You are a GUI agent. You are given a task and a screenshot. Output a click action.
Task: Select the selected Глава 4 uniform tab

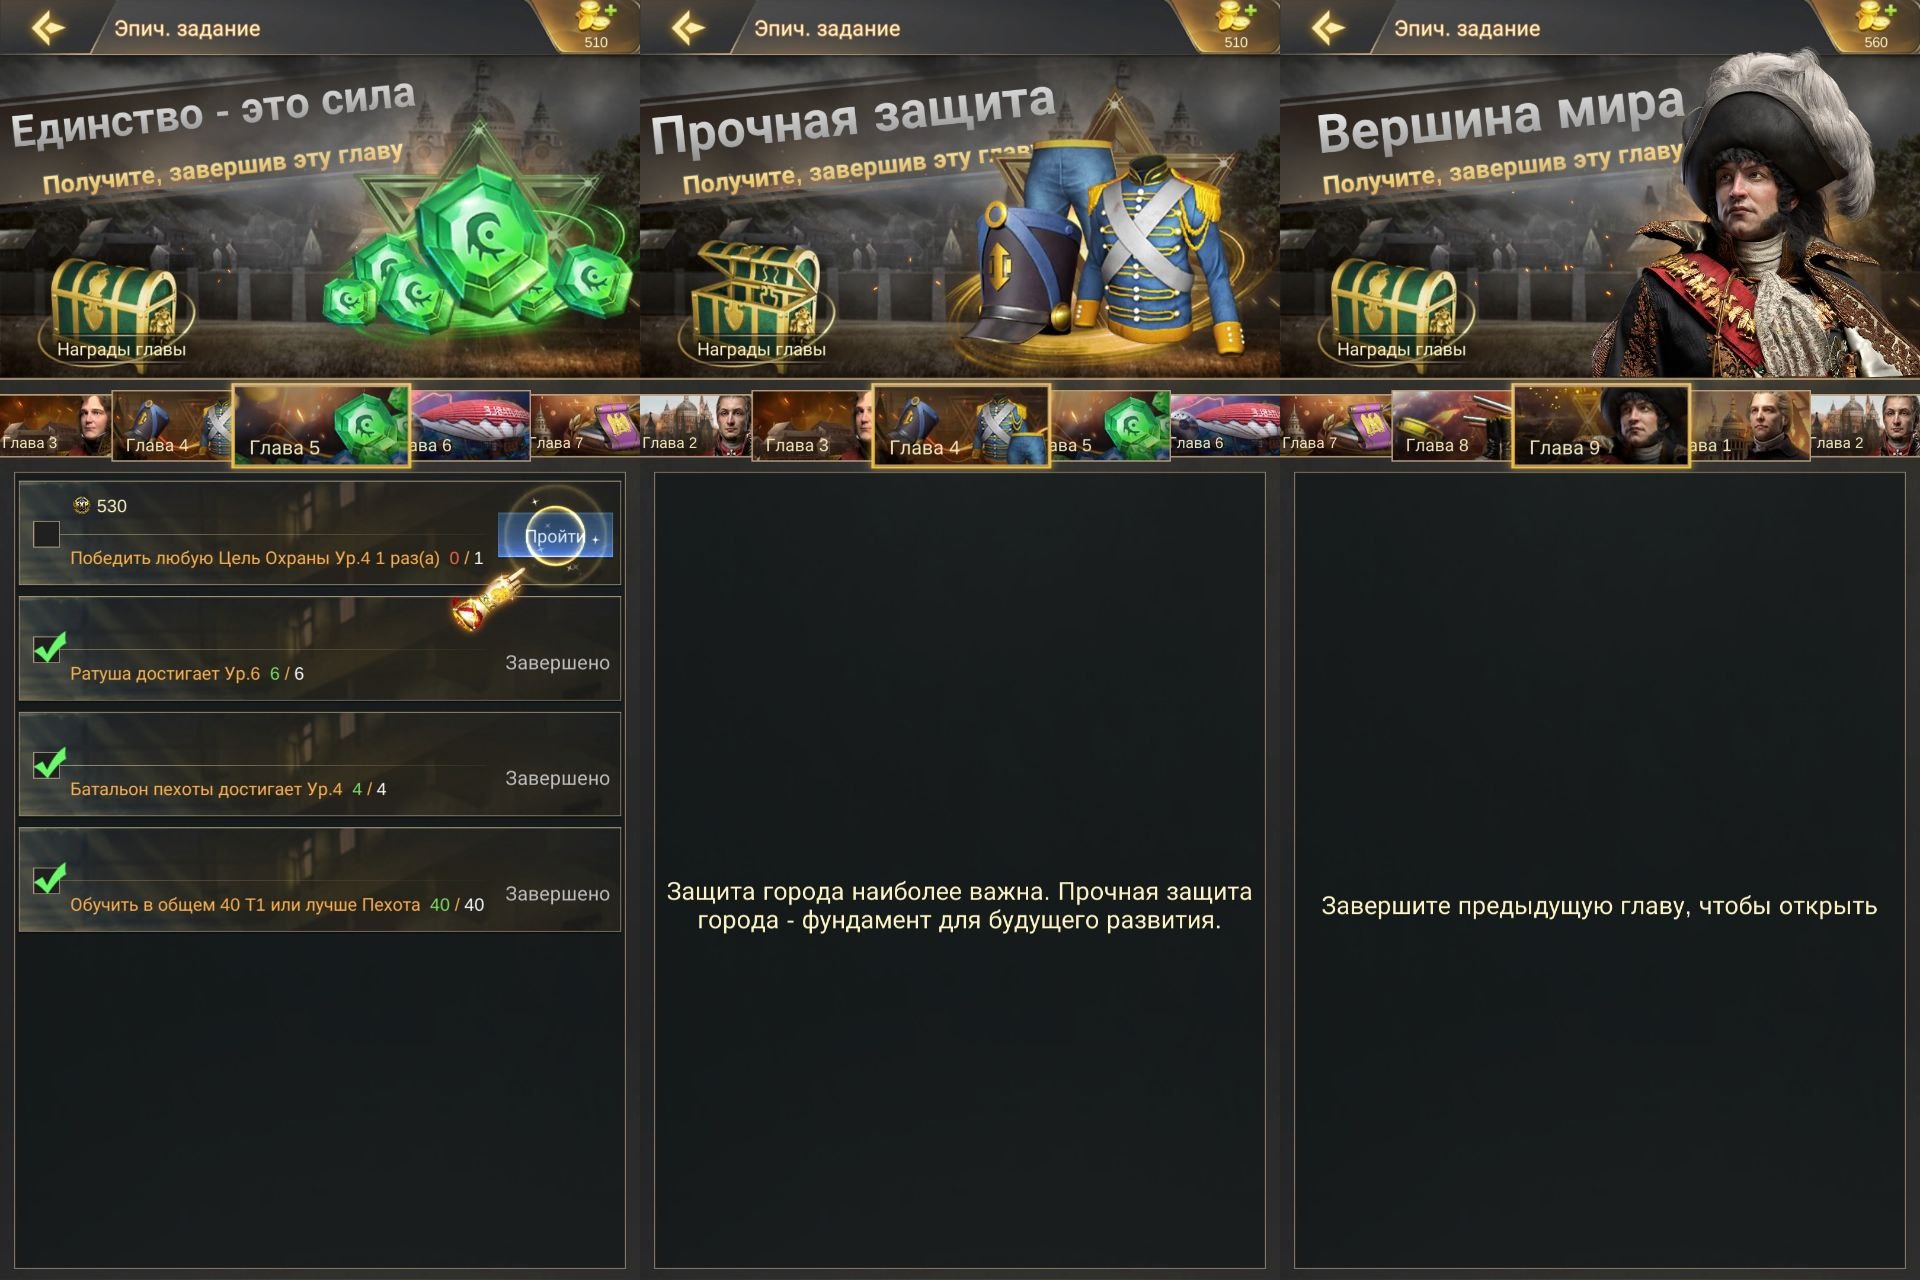click(961, 426)
